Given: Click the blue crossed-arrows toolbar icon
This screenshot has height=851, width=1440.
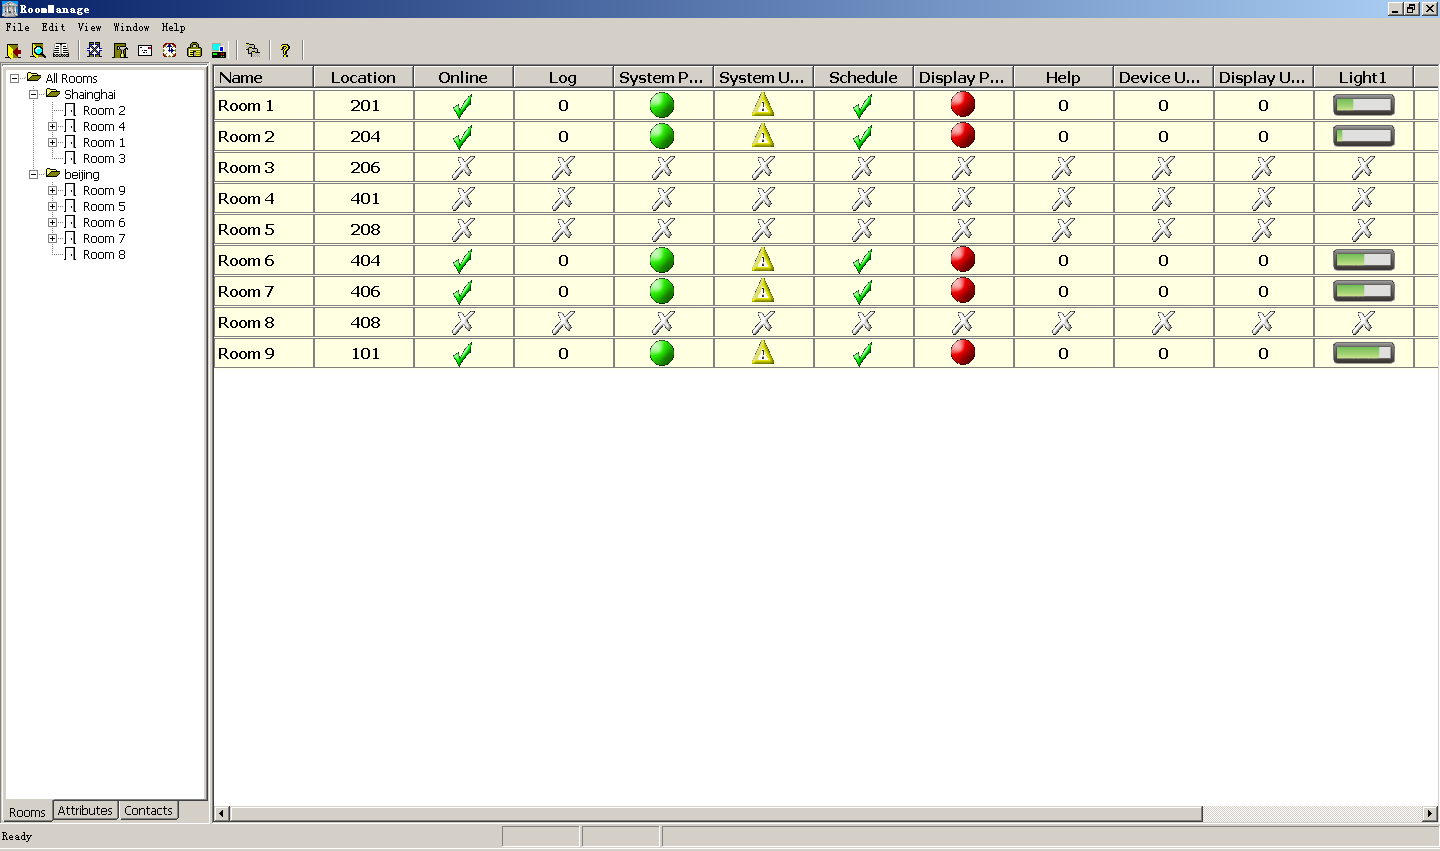Looking at the screenshot, I should (x=94, y=51).
